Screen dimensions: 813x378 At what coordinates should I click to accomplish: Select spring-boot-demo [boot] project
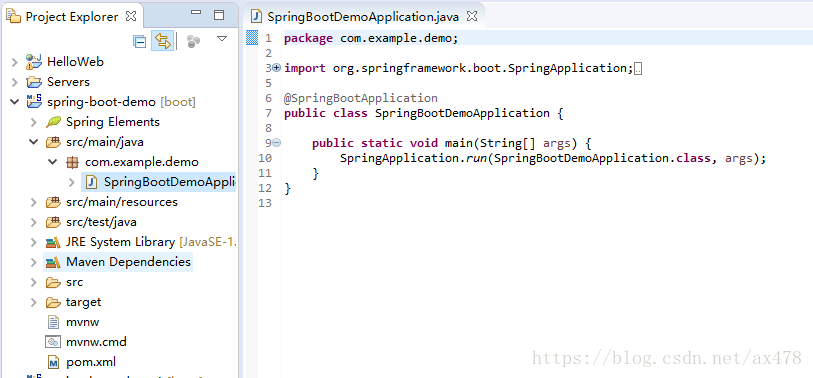[121, 102]
